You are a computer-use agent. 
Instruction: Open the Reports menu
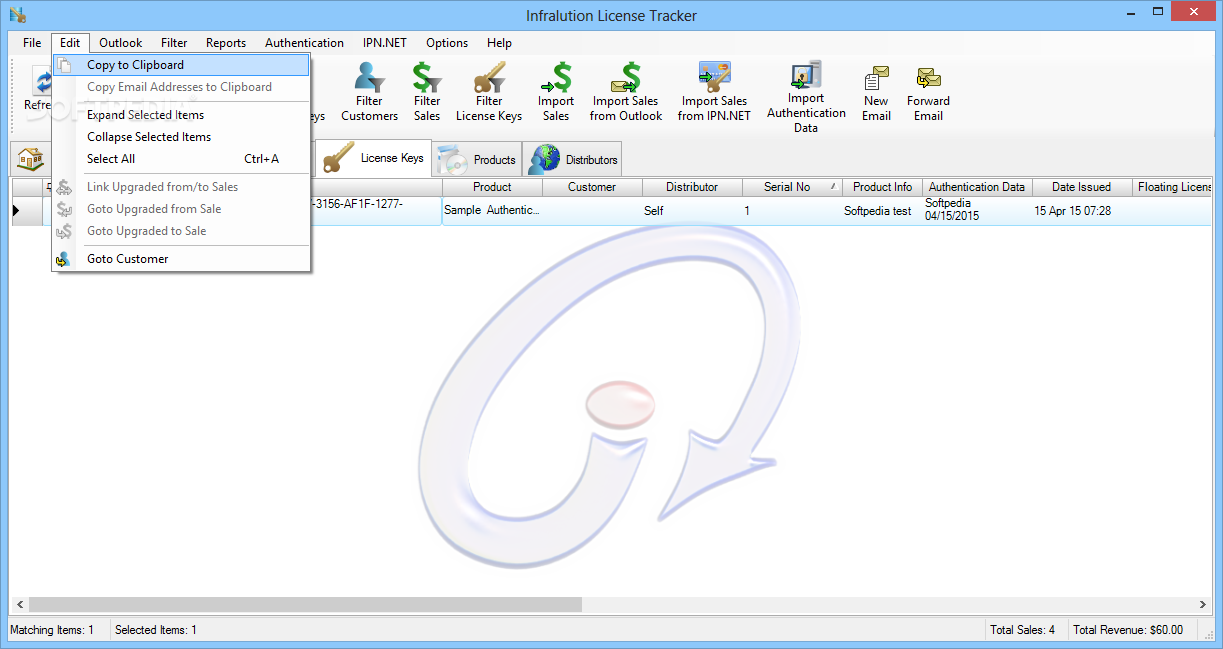click(226, 43)
